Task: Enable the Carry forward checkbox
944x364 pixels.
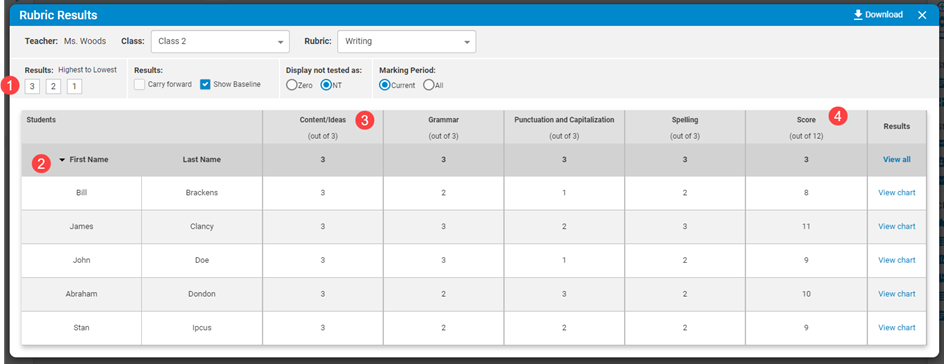Action: [x=140, y=85]
